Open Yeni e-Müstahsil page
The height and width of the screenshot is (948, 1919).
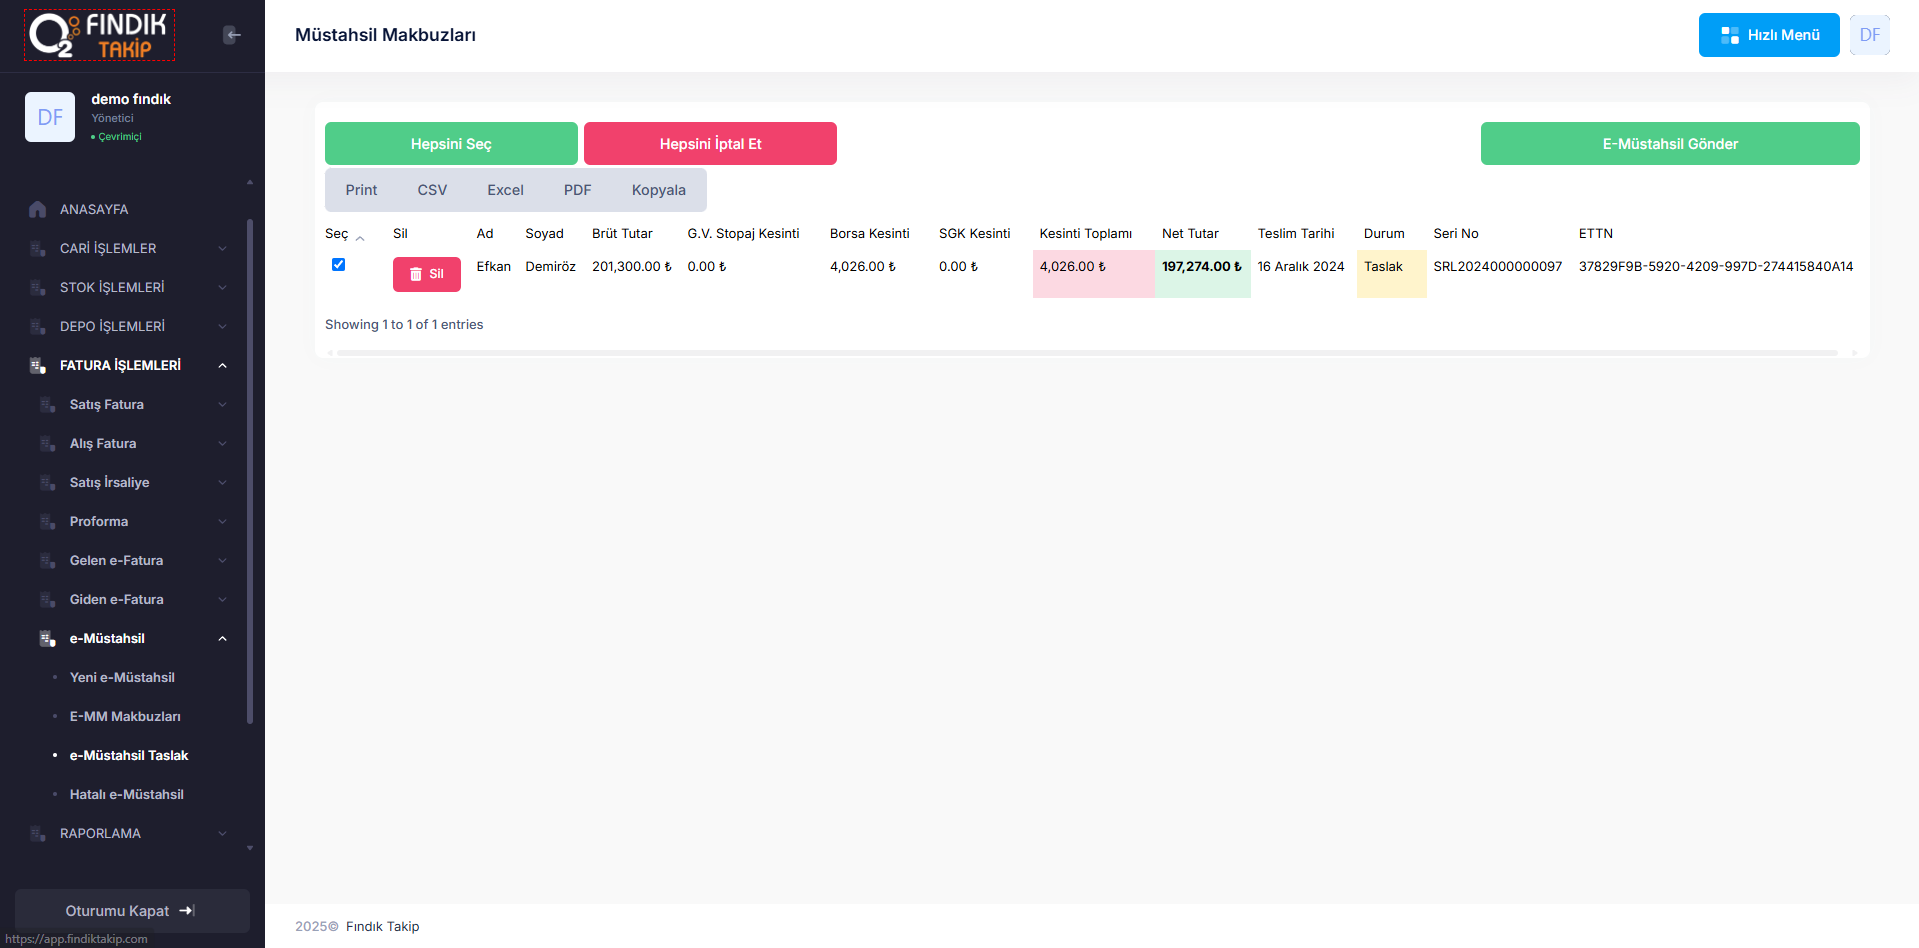tap(122, 677)
